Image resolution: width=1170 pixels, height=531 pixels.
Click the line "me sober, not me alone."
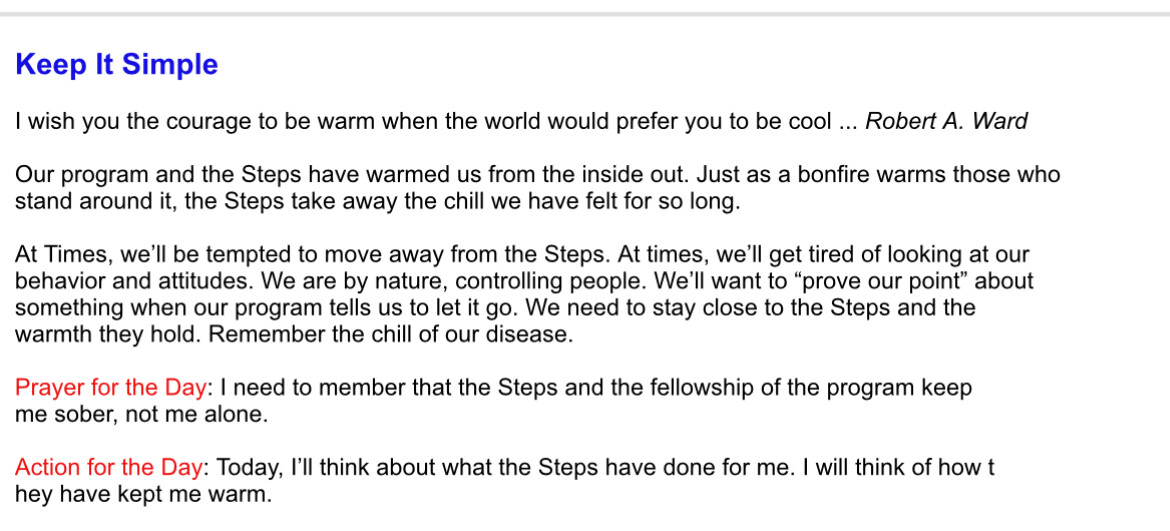pos(141,414)
